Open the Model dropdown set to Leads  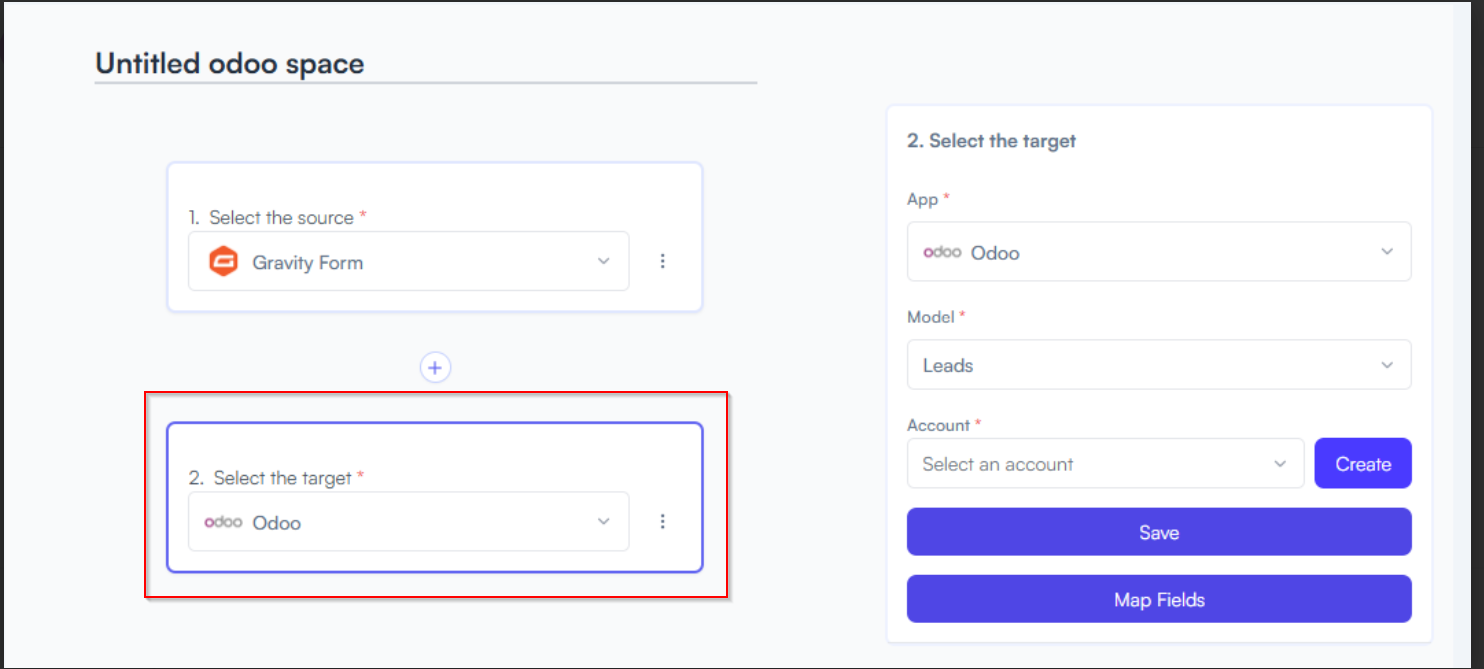[x=1159, y=365]
